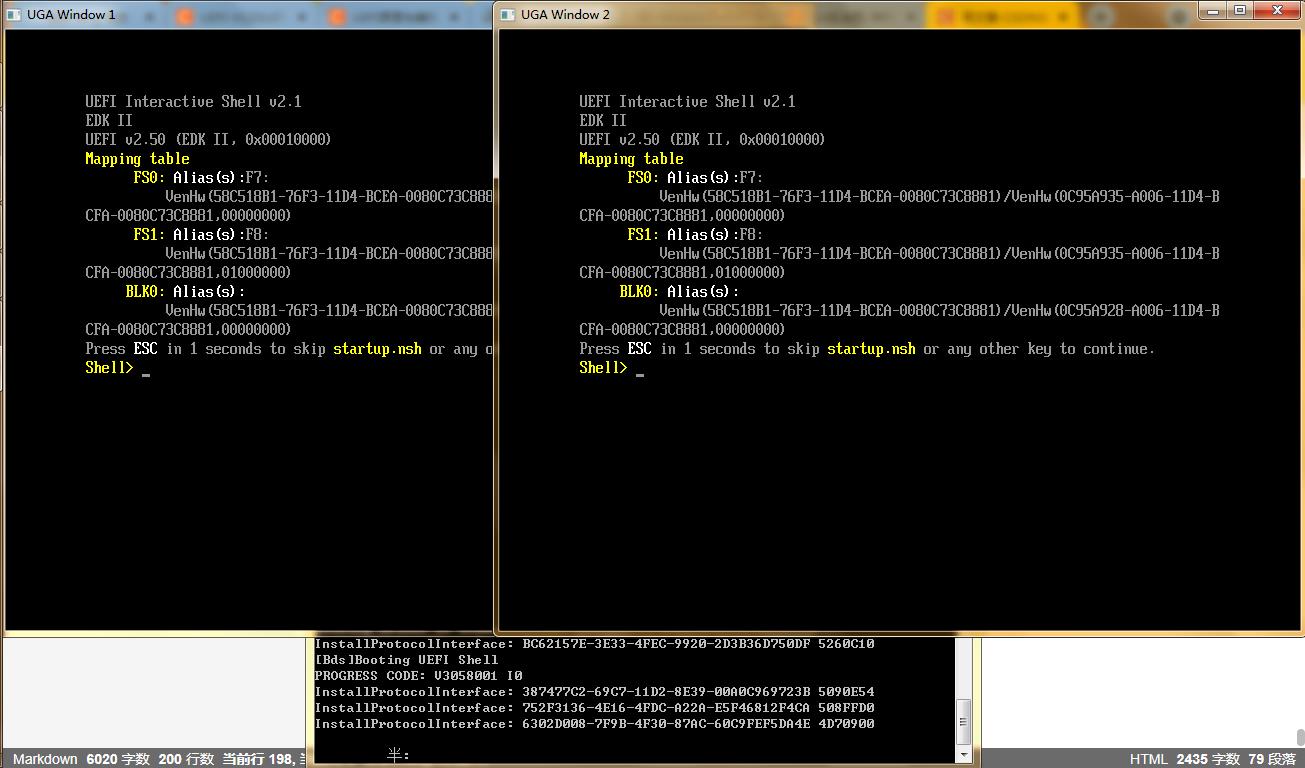Screen dimensions: 1305x768
Task: Click 'PROGRESS CODE: V3058001 I0' console line
Action: point(418,676)
